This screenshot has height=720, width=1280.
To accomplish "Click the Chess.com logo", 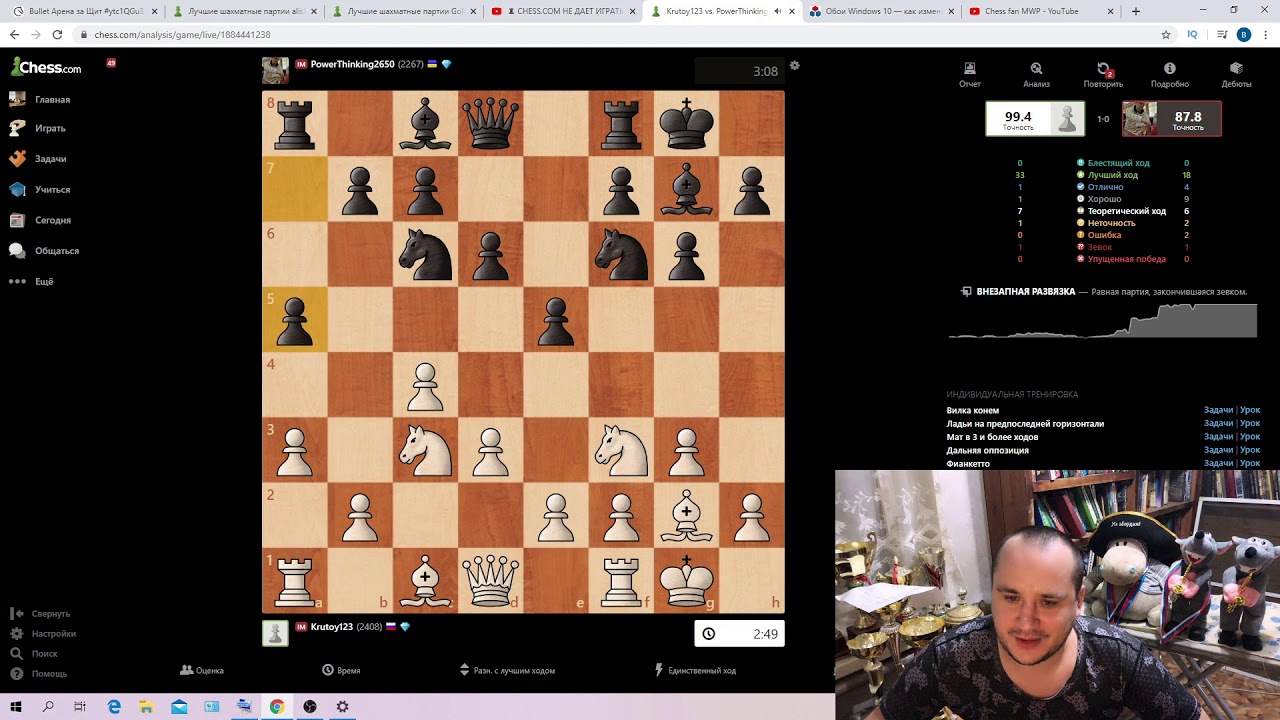I will point(46,67).
